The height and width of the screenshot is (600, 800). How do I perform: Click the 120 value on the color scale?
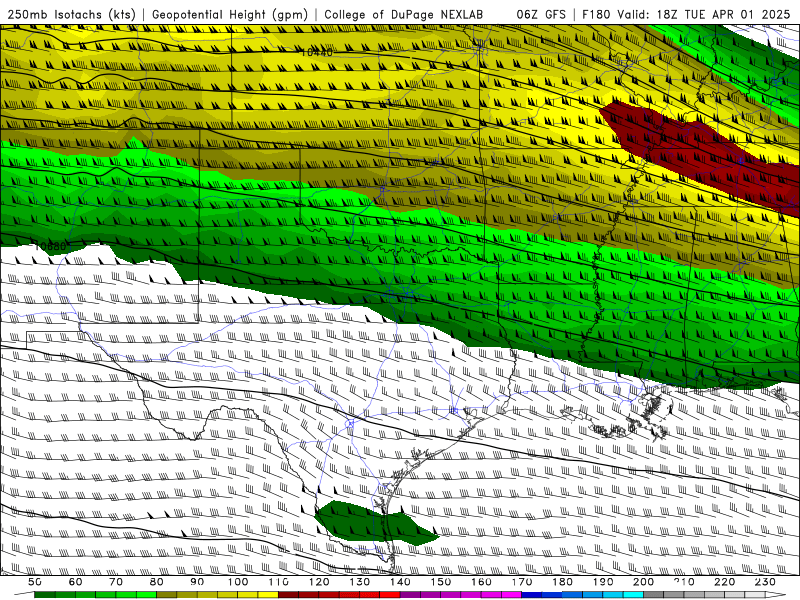pyautogui.click(x=319, y=582)
